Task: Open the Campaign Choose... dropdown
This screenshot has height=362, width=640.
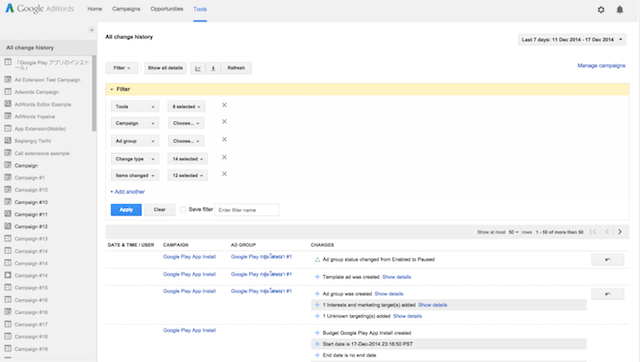Action: point(186,123)
